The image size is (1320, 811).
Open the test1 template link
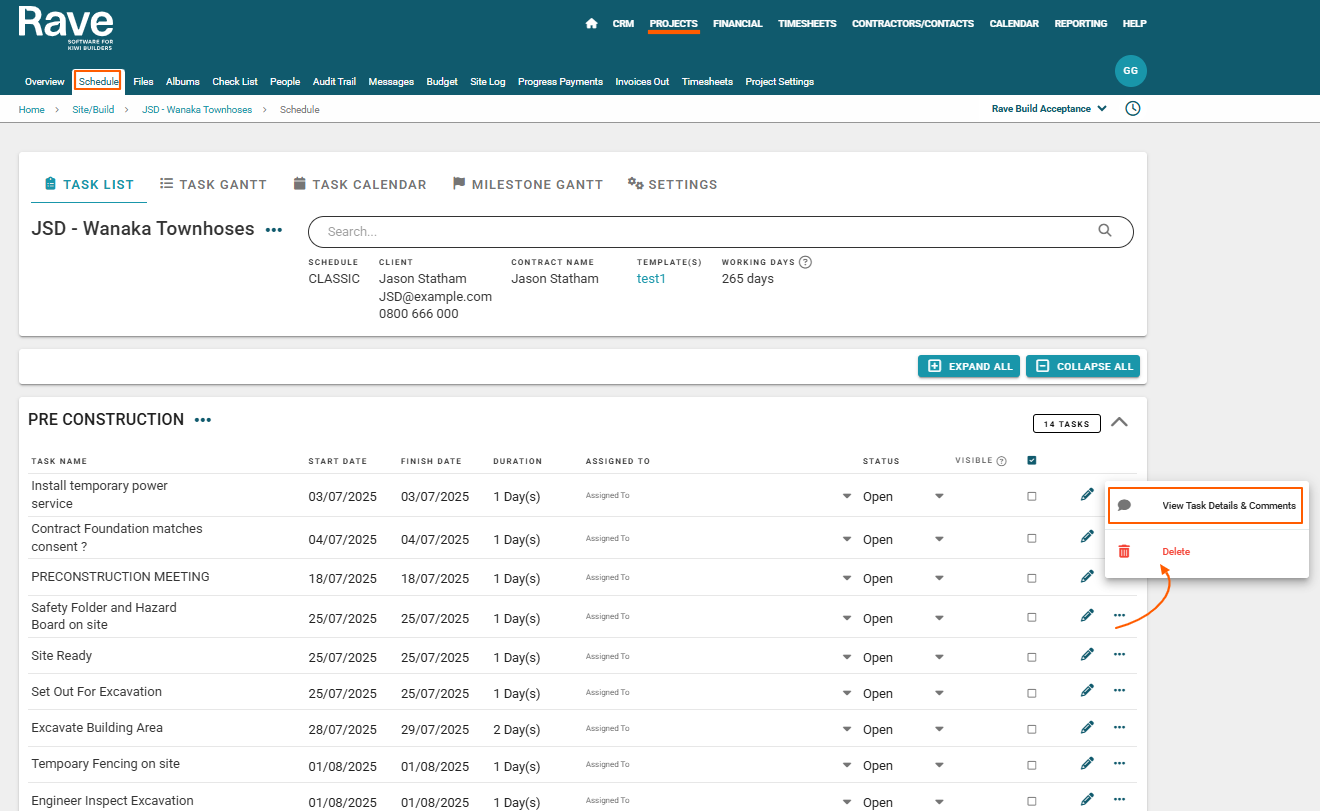point(651,279)
